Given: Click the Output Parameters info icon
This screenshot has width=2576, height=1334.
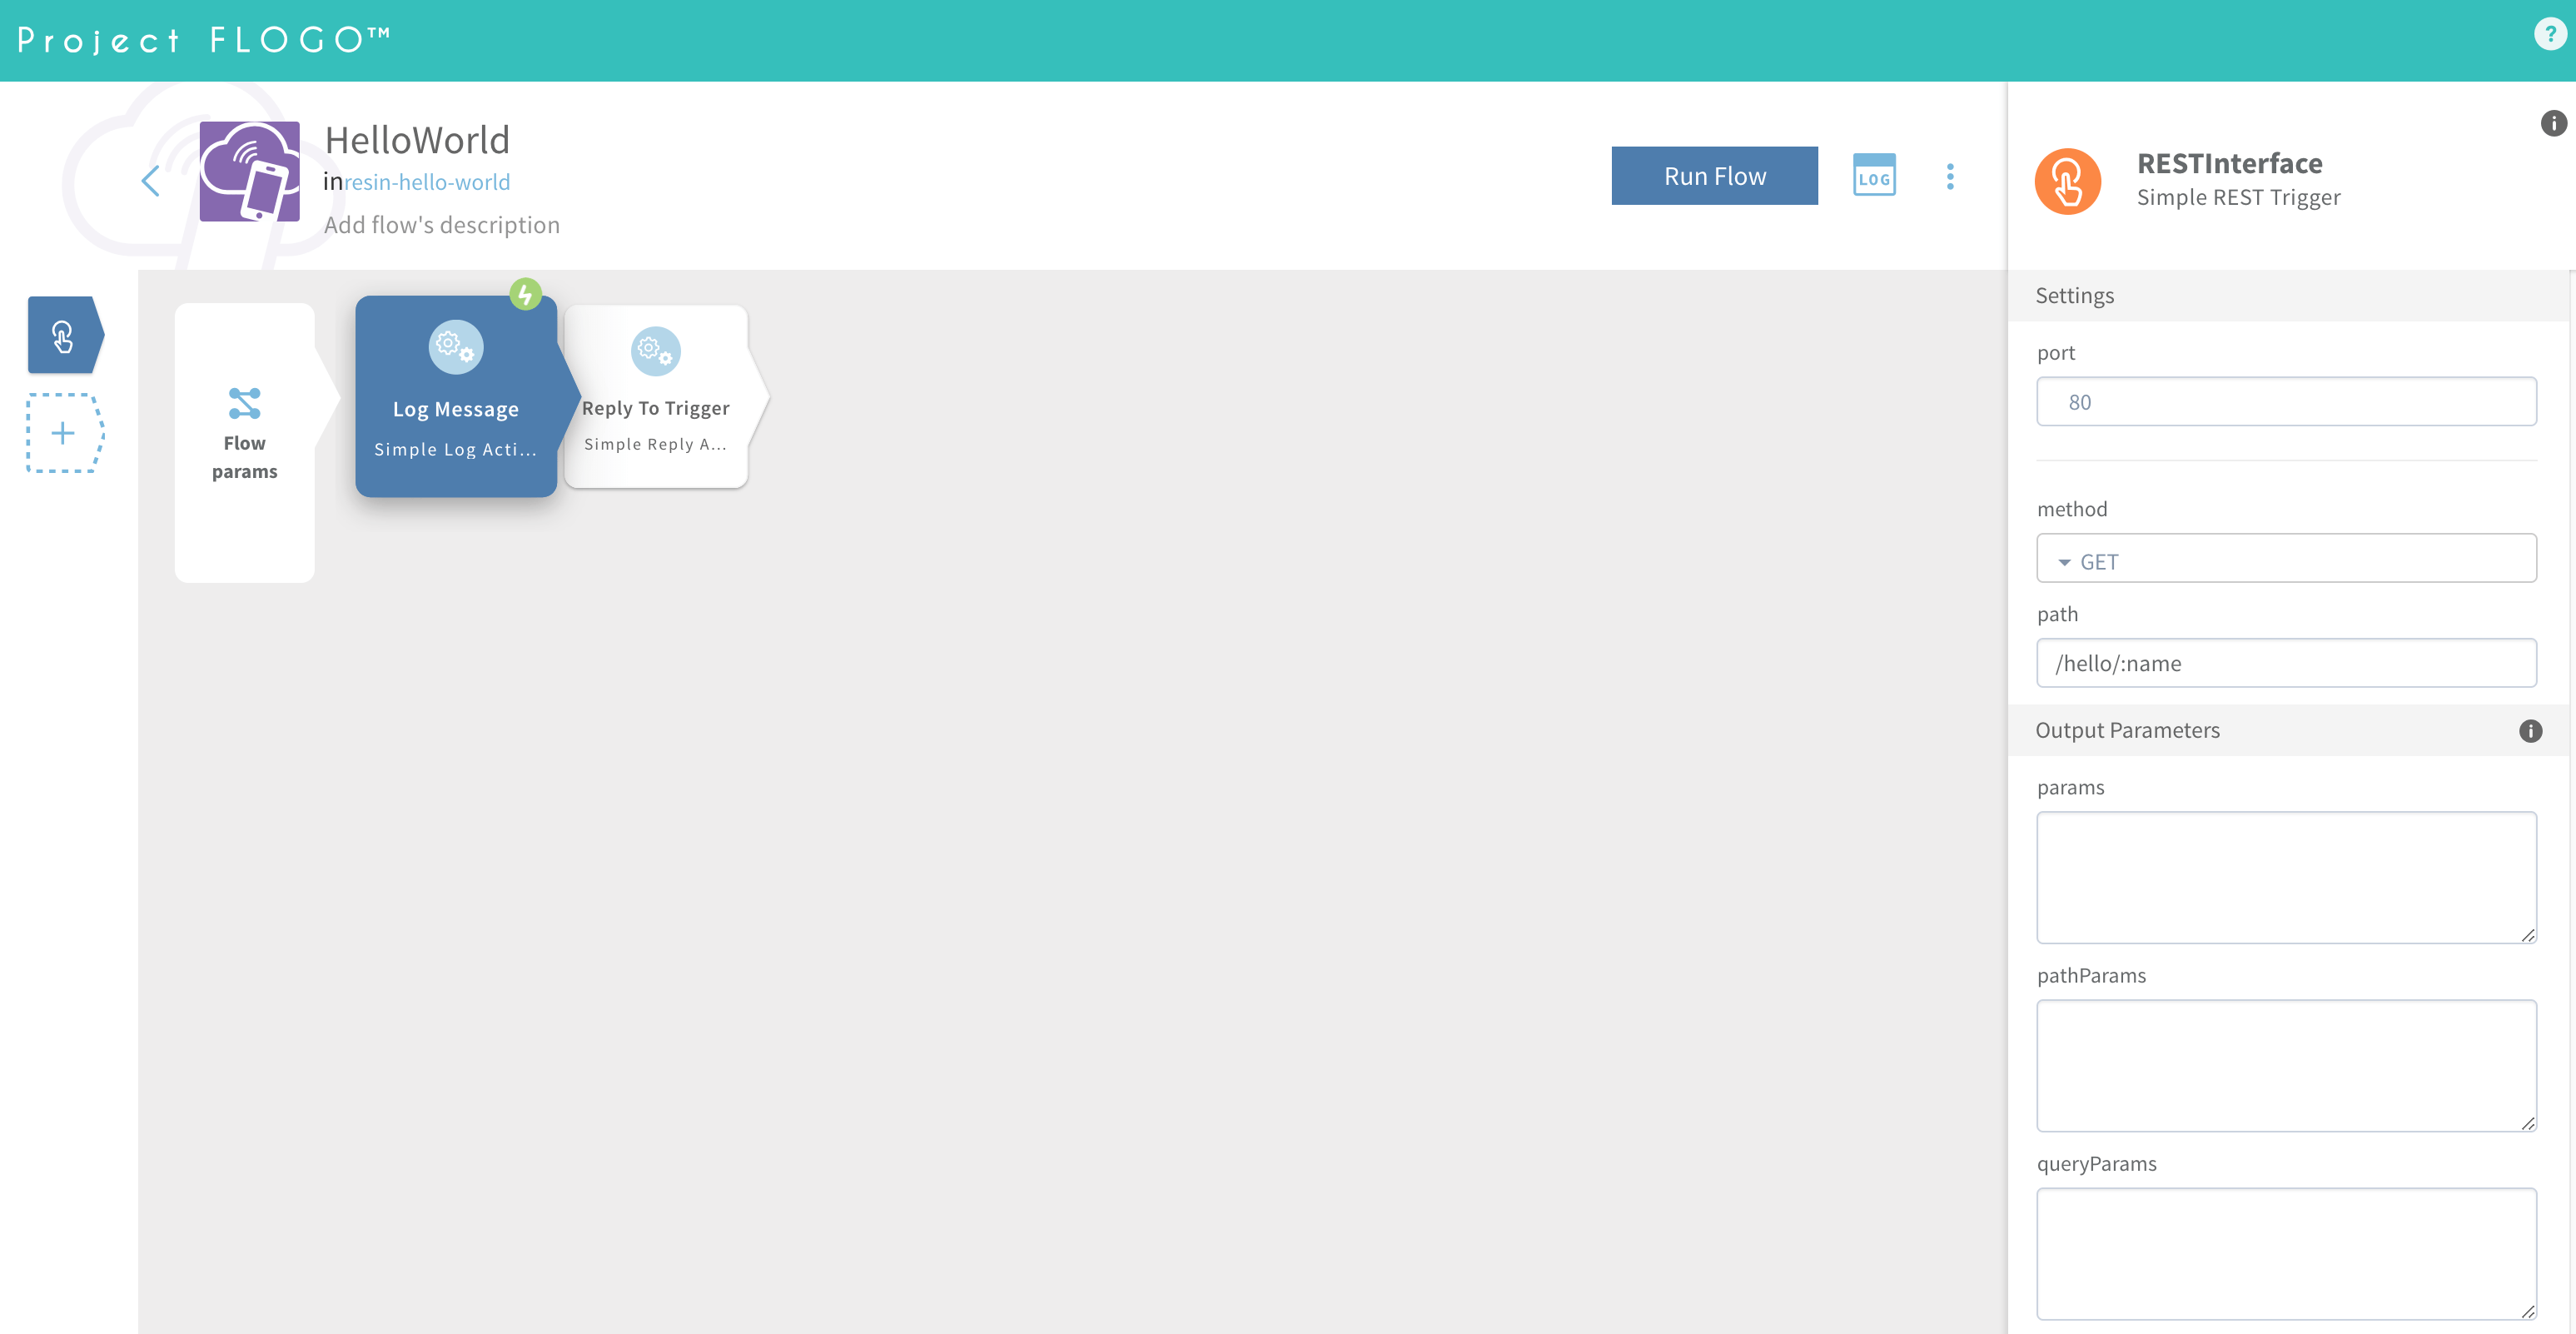Looking at the screenshot, I should tap(2529, 731).
